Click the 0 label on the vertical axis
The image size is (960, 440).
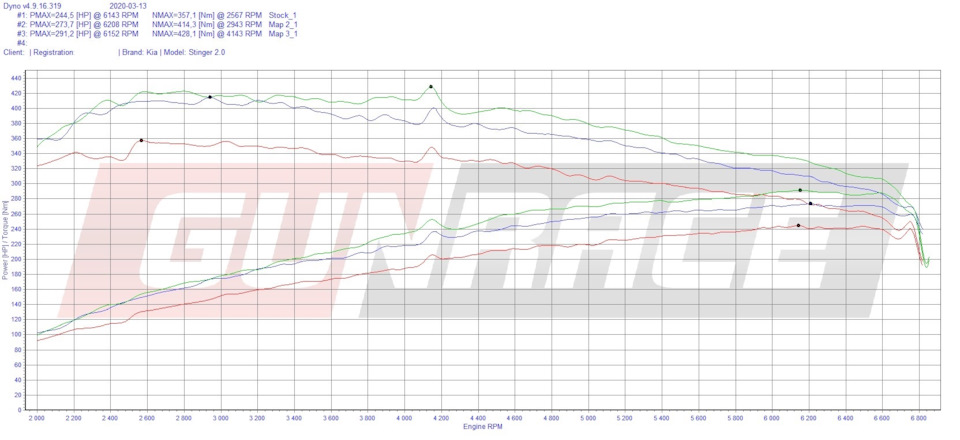tap(20, 410)
